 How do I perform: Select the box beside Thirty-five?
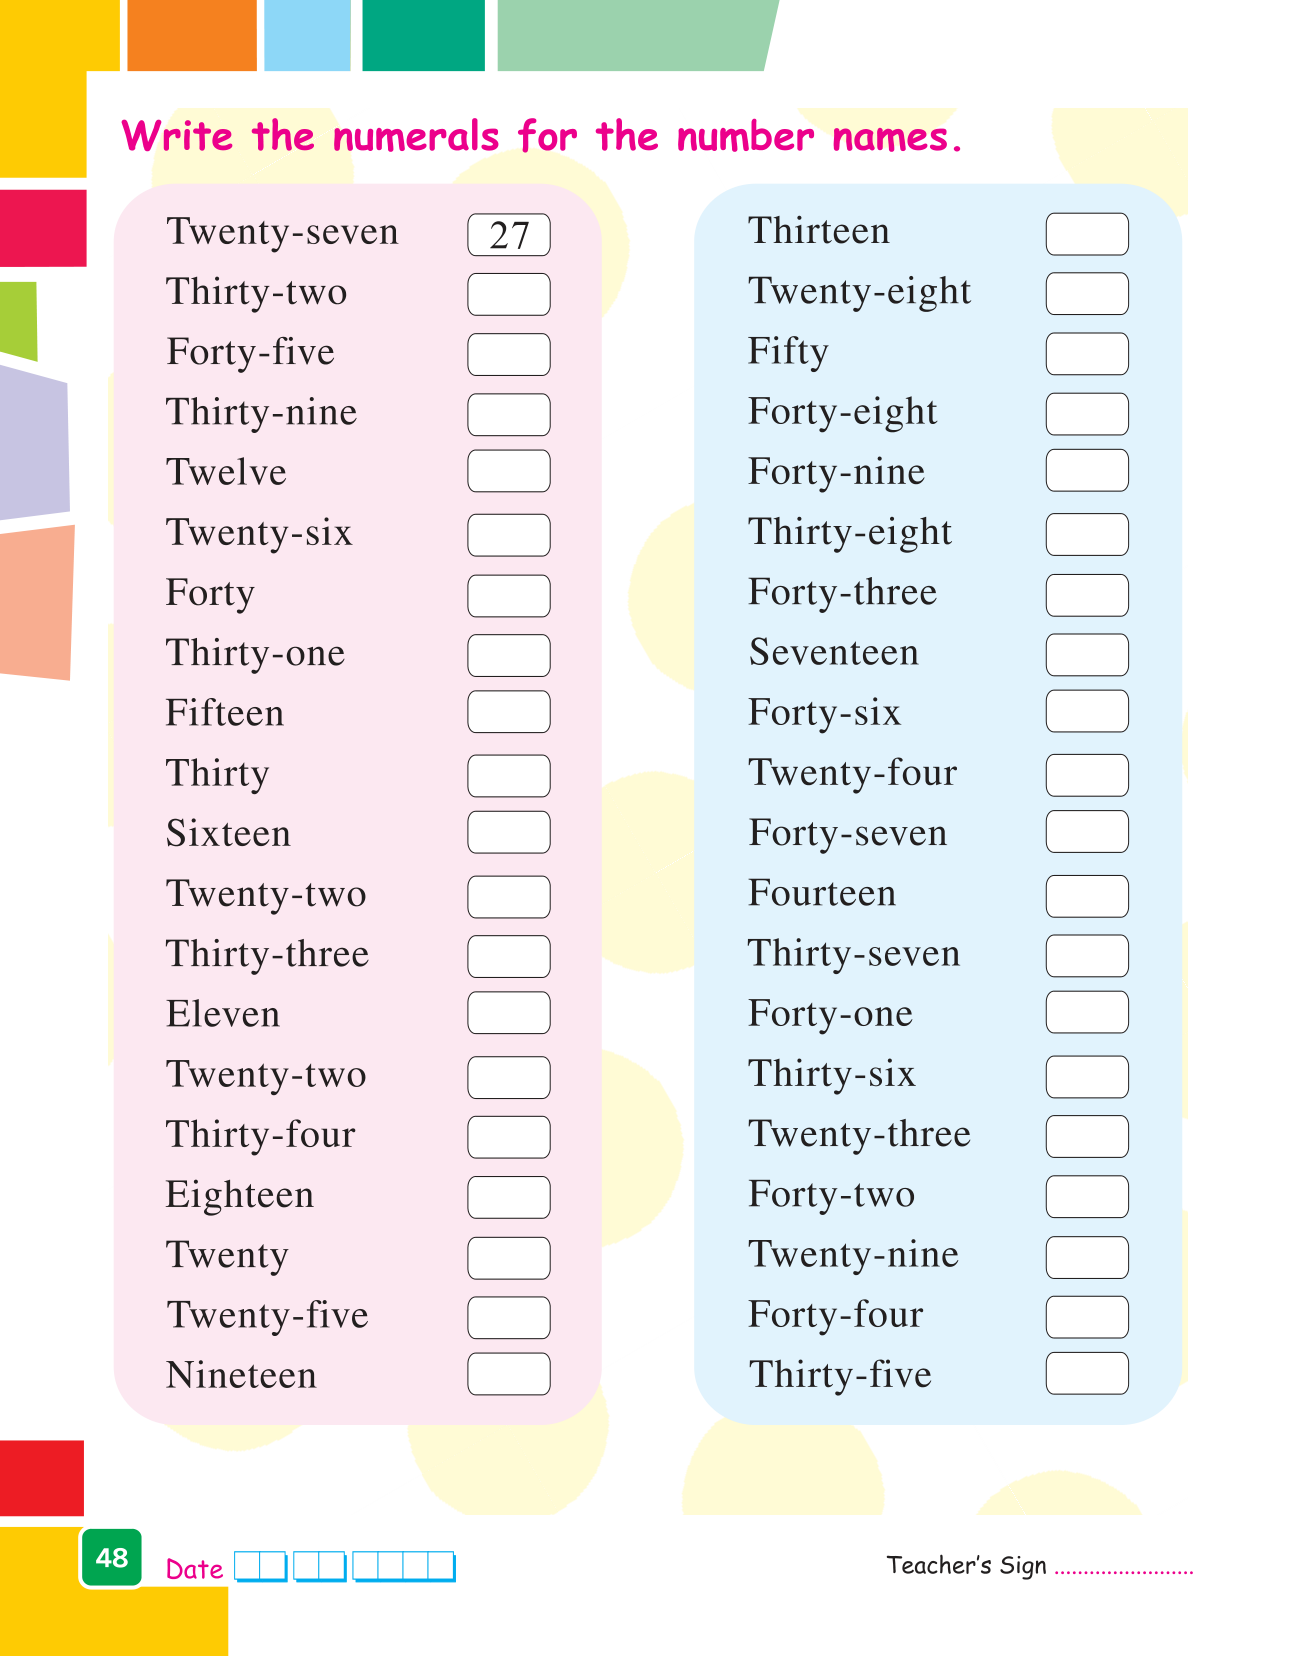[1087, 1374]
